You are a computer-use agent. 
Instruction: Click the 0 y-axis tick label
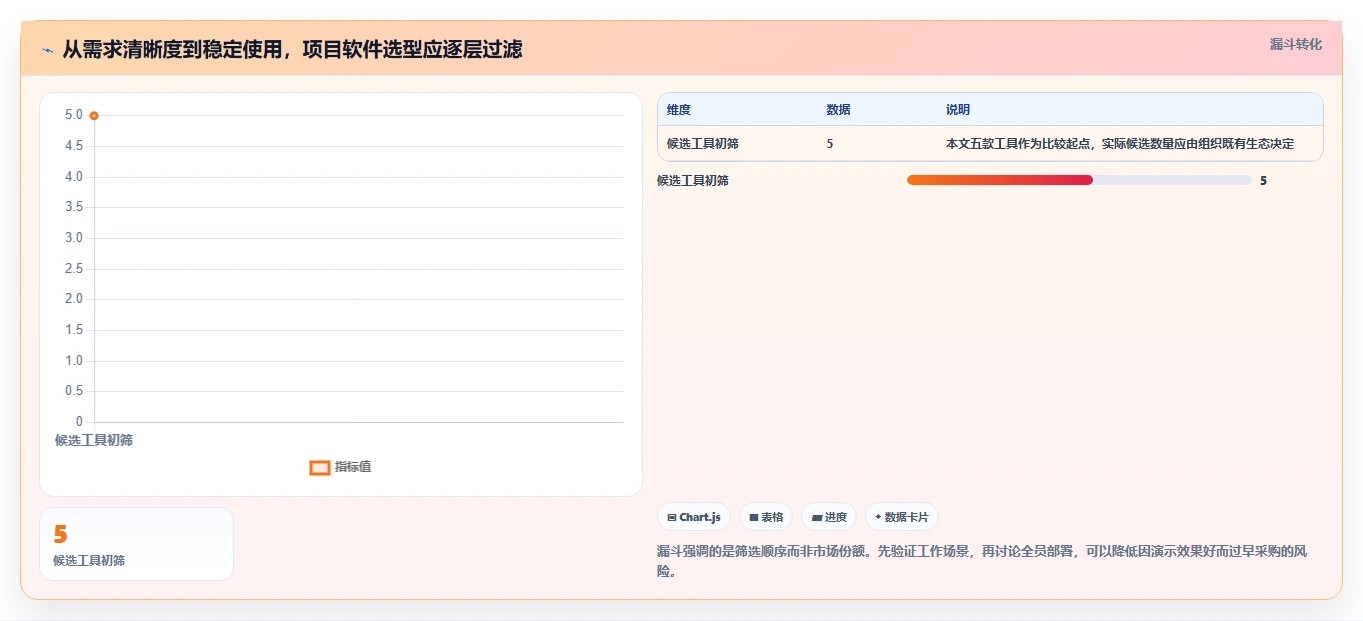click(79, 422)
